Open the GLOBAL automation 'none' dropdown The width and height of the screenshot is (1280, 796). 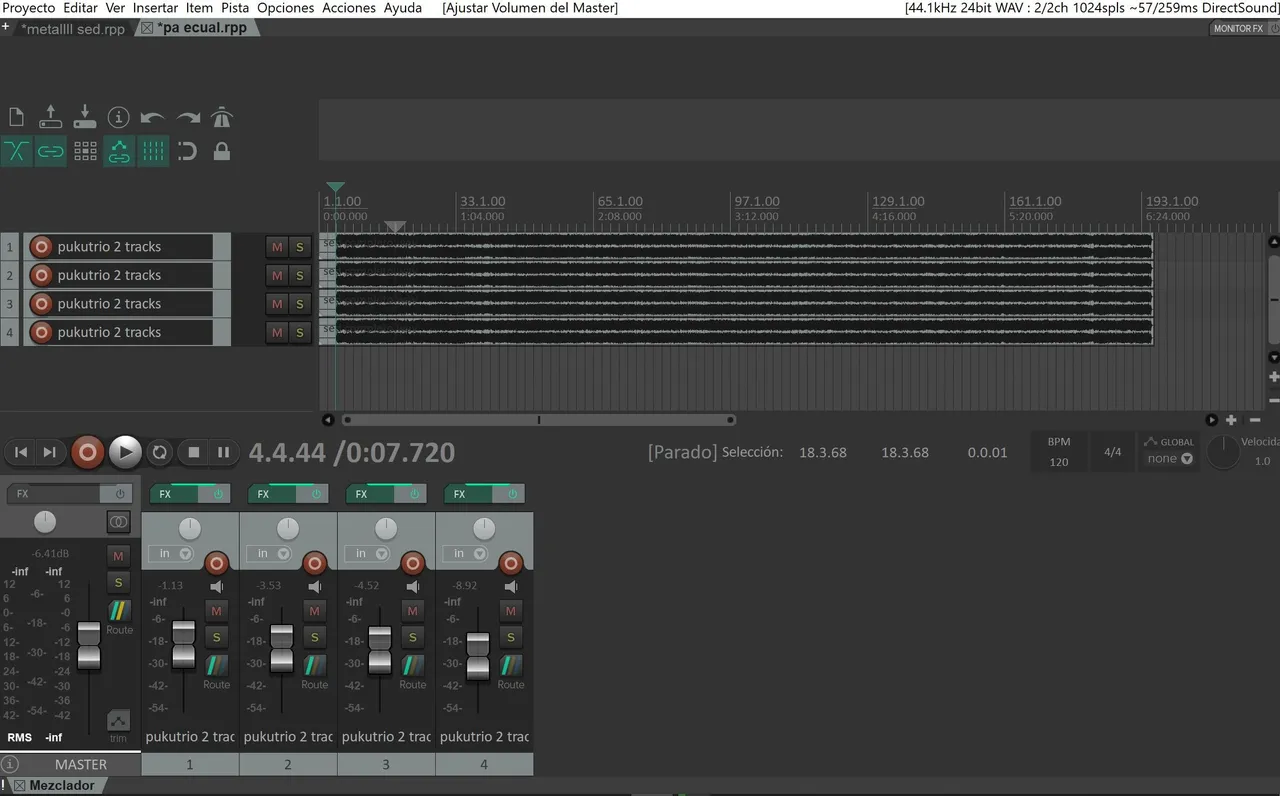pyautogui.click(x=1170, y=459)
